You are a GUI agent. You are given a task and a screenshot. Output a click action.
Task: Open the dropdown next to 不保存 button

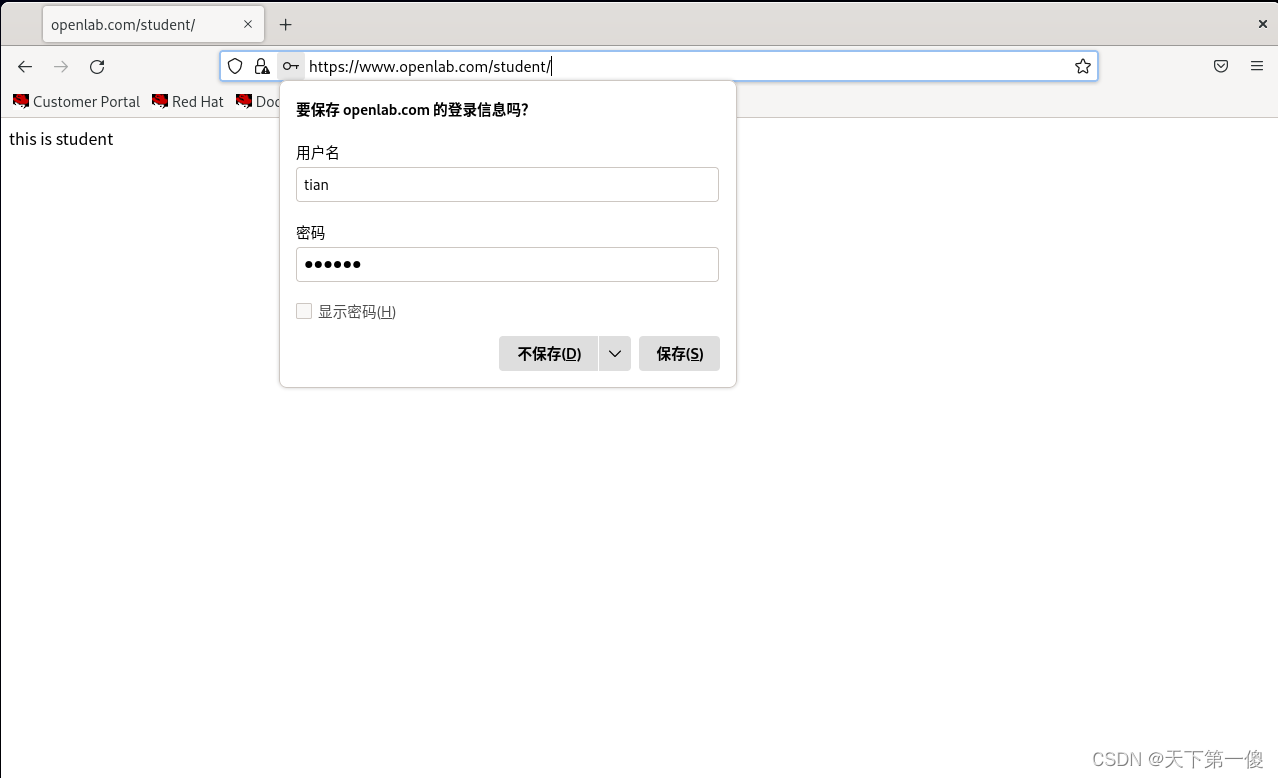pos(614,353)
